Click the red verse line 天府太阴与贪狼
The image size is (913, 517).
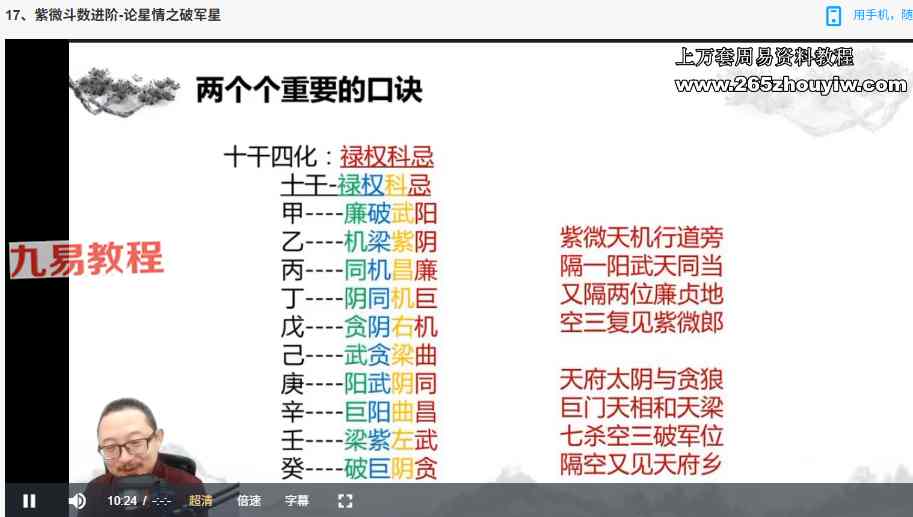[641, 380]
